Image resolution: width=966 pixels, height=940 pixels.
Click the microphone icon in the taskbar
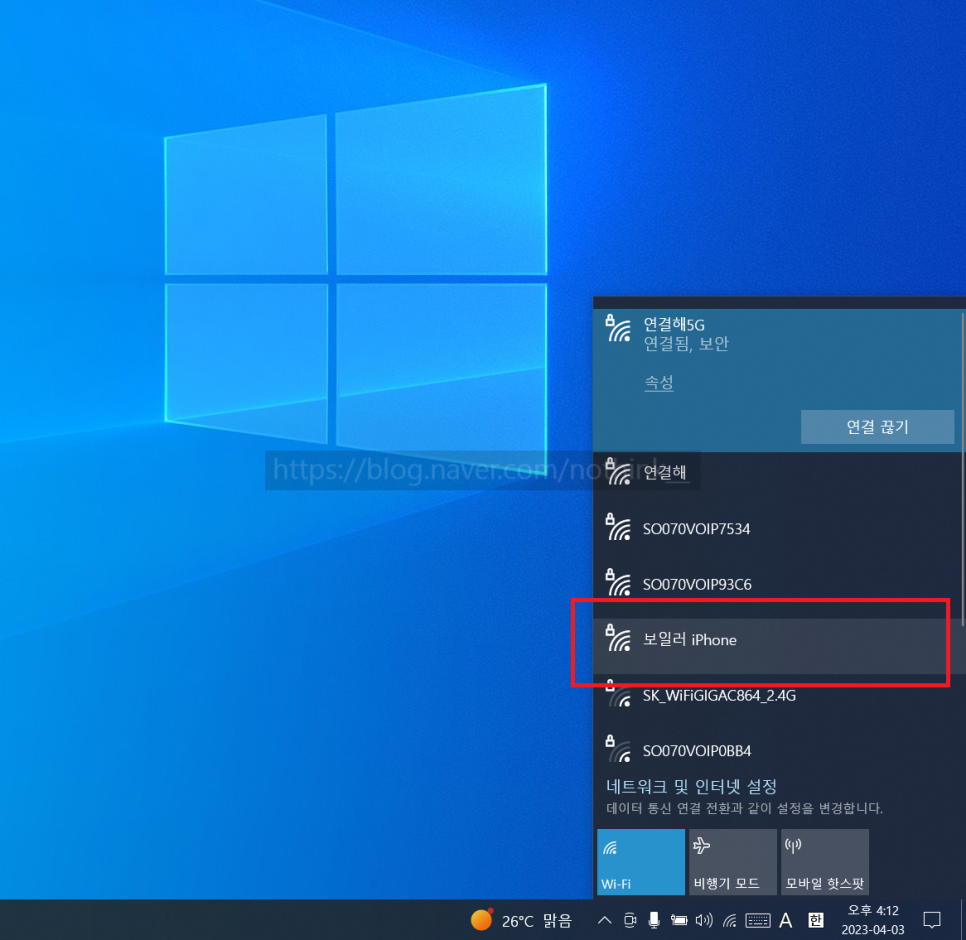point(654,920)
